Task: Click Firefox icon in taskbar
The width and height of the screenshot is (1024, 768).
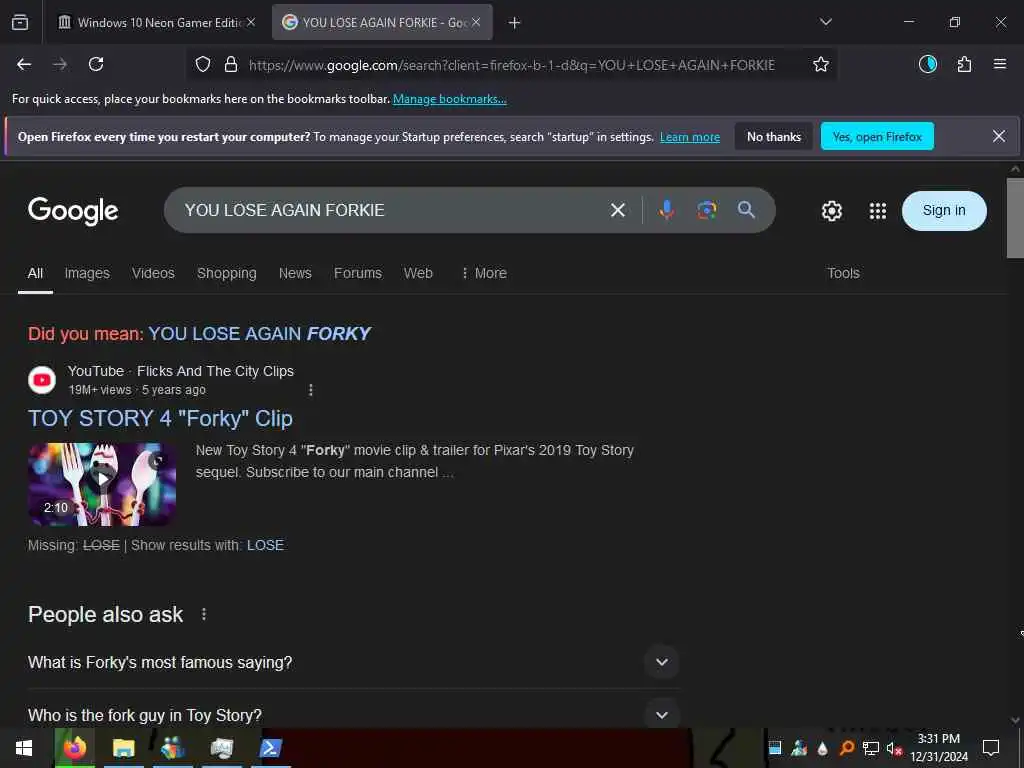Action: [x=74, y=748]
